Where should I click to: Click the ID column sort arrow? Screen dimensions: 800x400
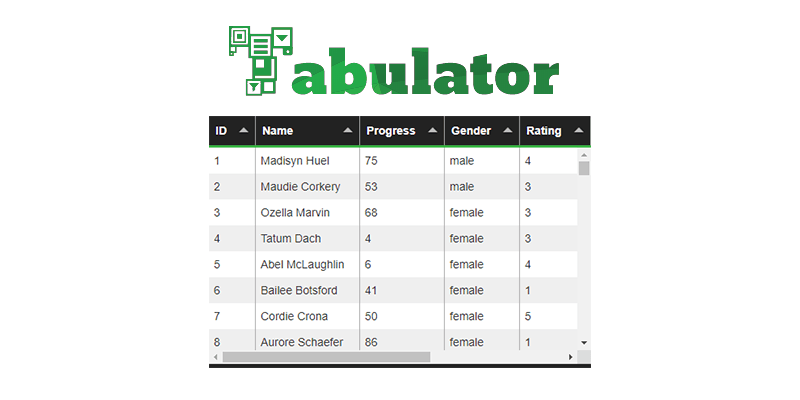pos(243,131)
